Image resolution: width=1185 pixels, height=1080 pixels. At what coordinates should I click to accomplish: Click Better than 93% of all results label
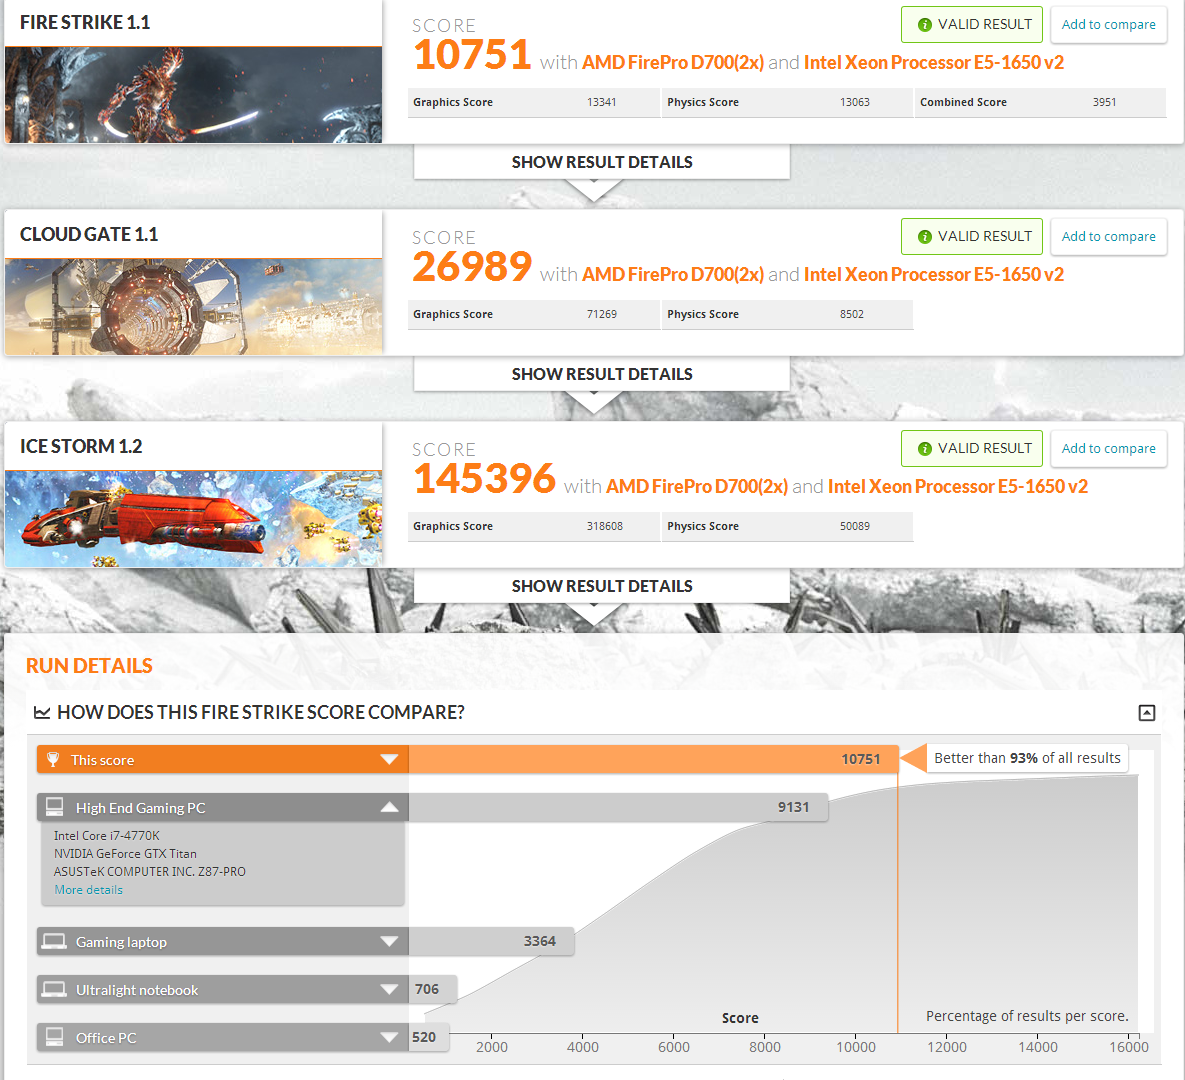pos(1027,758)
